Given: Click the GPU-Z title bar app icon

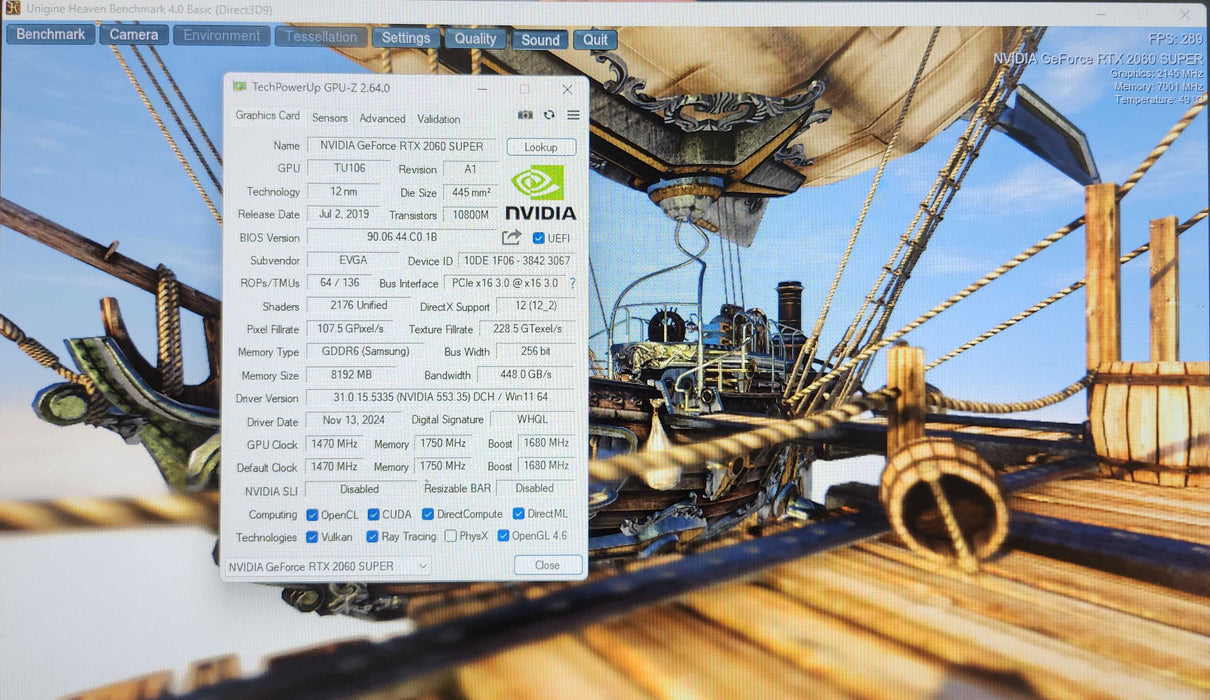Looking at the screenshot, I should [239, 87].
